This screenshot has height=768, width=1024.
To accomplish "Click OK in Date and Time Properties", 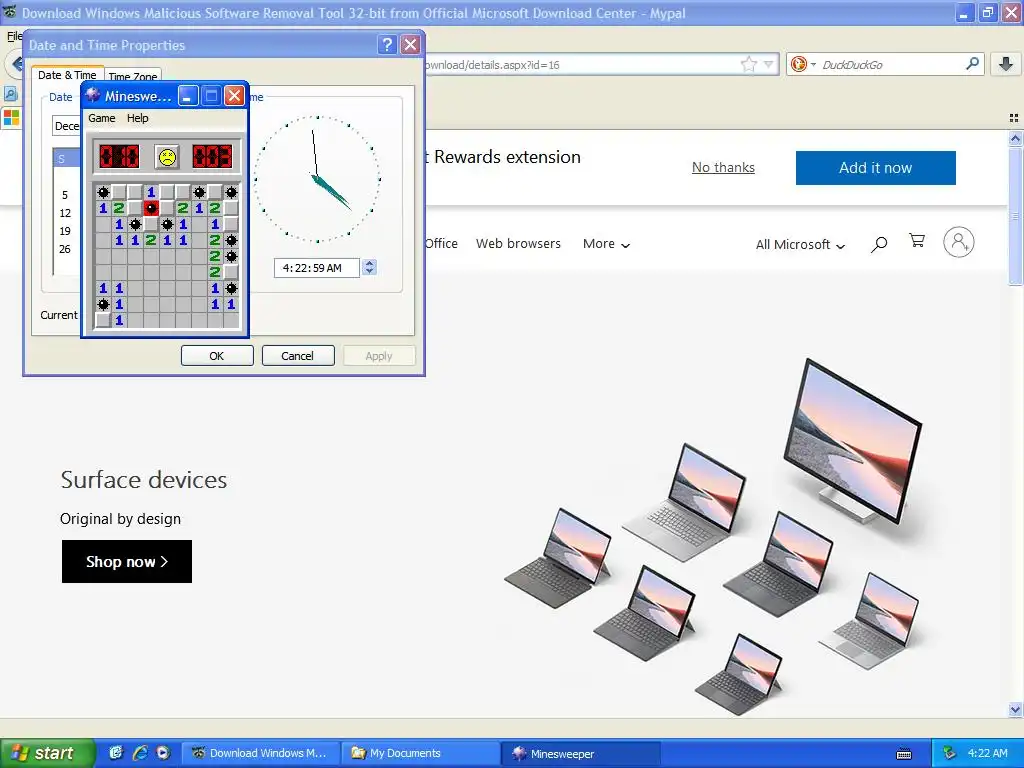I will pyautogui.click(x=217, y=356).
